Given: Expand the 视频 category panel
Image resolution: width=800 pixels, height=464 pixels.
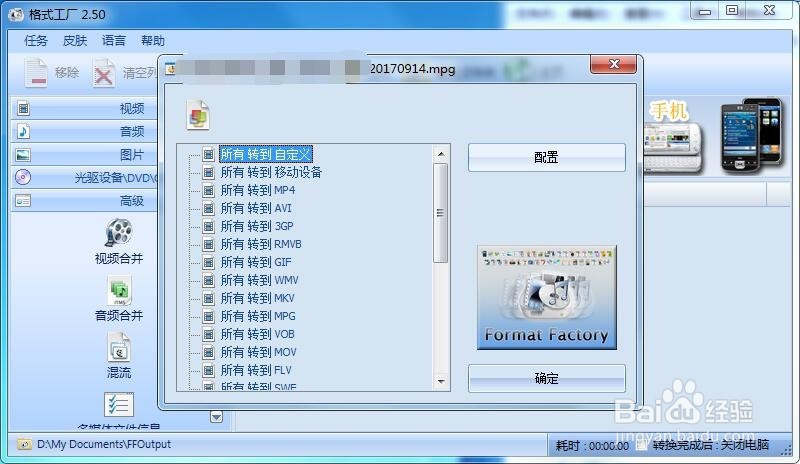Looking at the screenshot, I should click(x=85, y=108).
